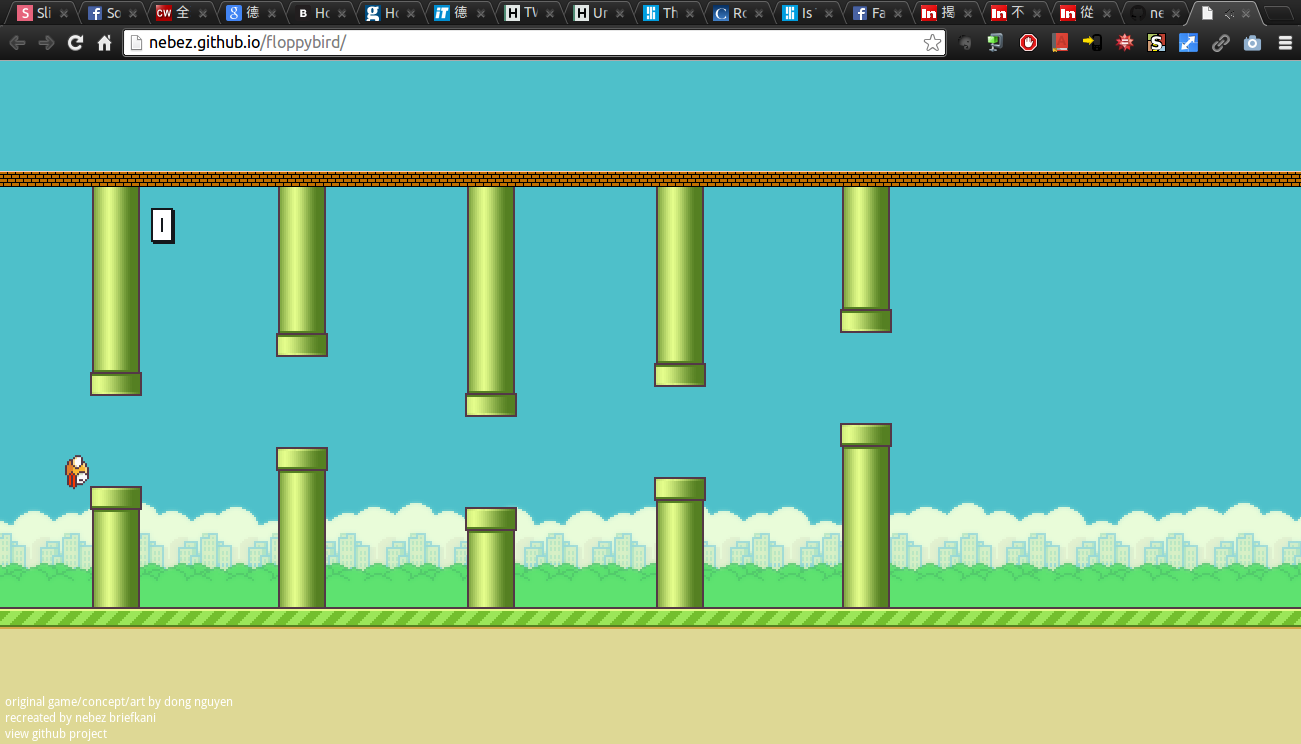Image resolution: width=1301 pixels, height=744 pixels.
Task: Focus the nebez.github.io/floppybird/ address bar
Action: [534, 43]
